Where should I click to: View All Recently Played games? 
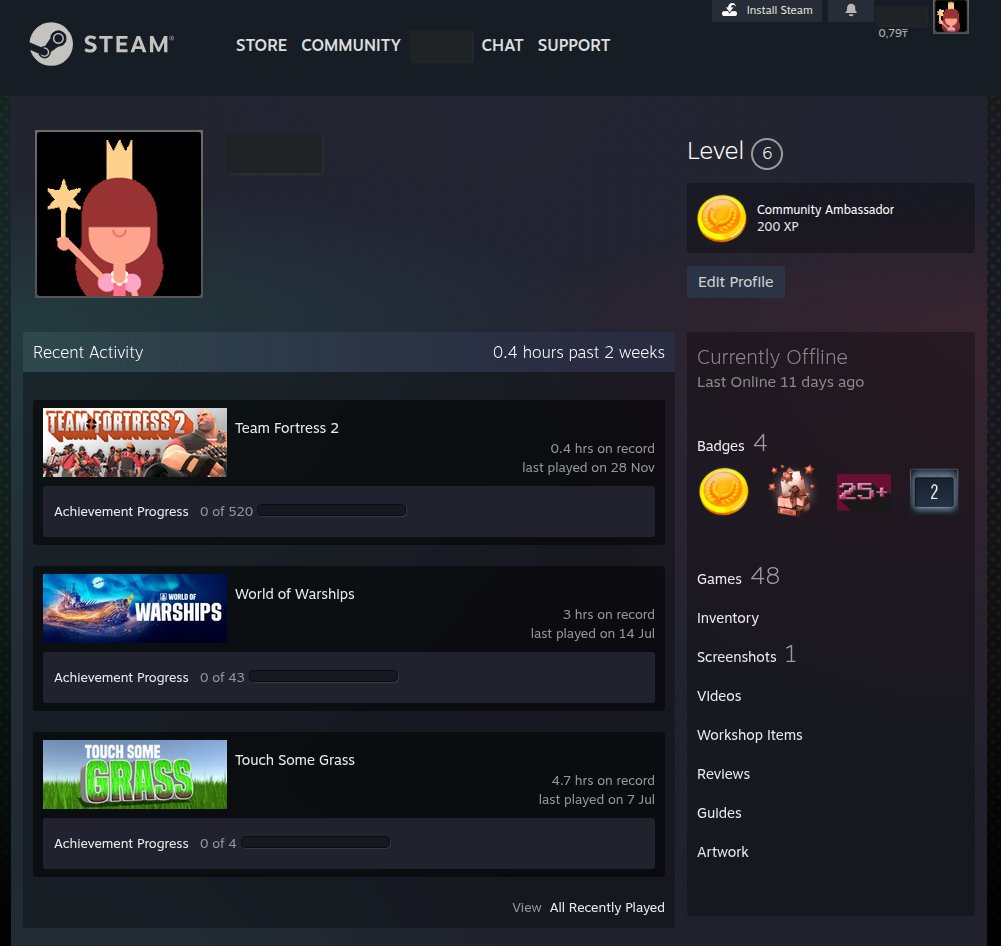tap(606, 907)
